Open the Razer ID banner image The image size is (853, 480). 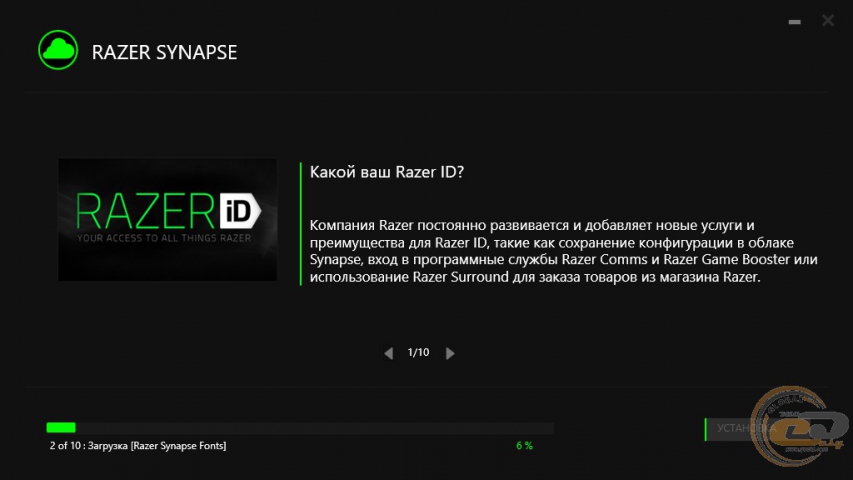point(168,220)
